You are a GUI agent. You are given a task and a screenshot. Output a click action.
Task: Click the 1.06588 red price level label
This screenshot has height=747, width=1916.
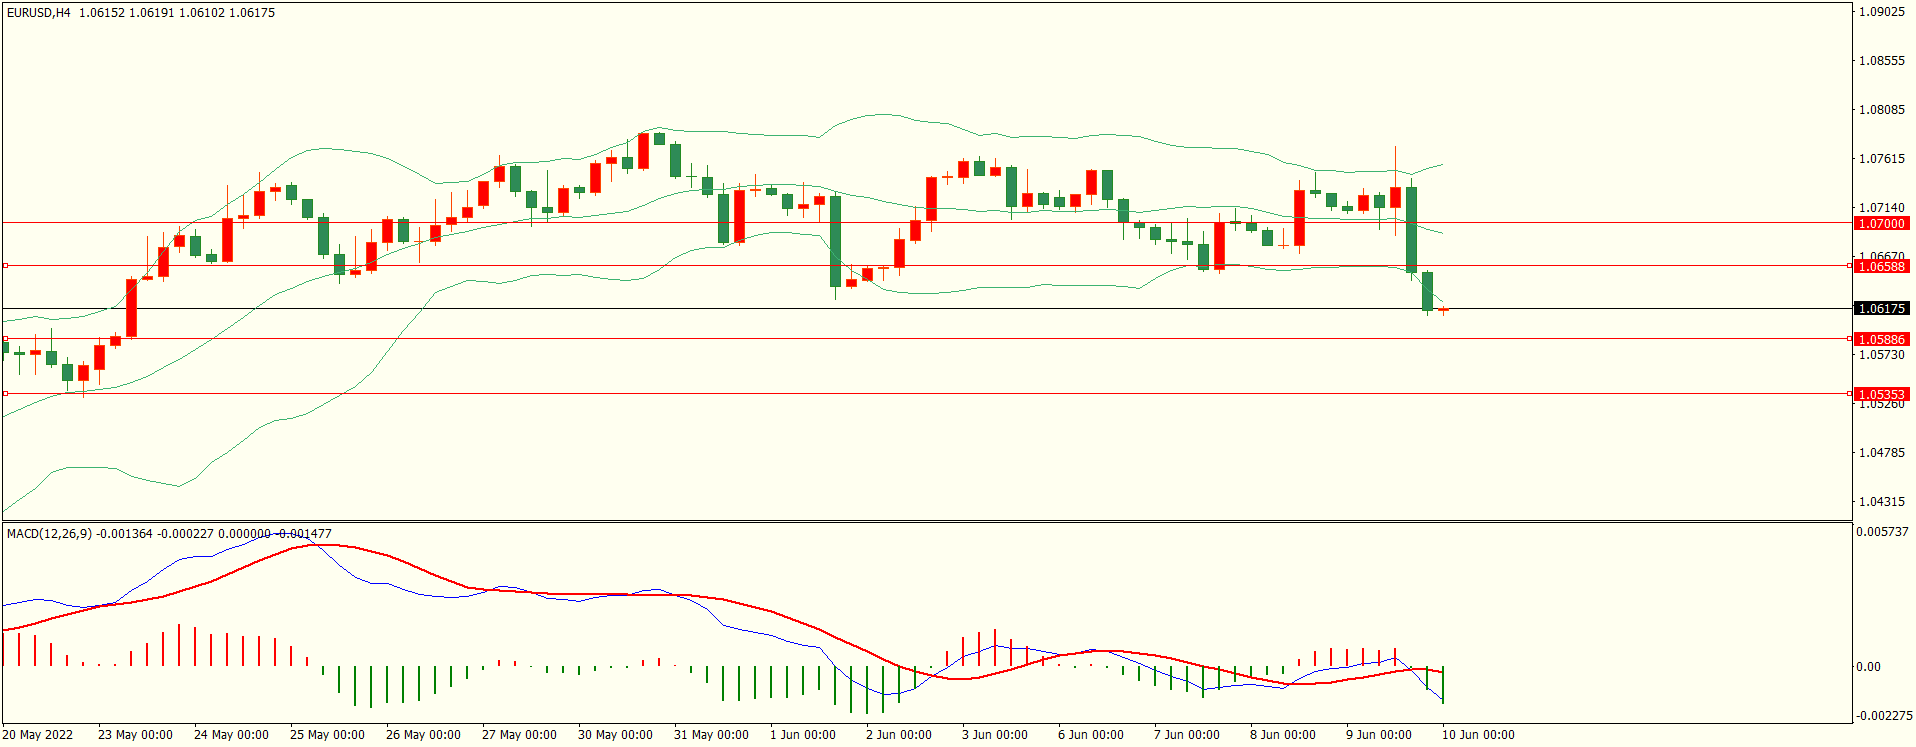coord(1881,267)
